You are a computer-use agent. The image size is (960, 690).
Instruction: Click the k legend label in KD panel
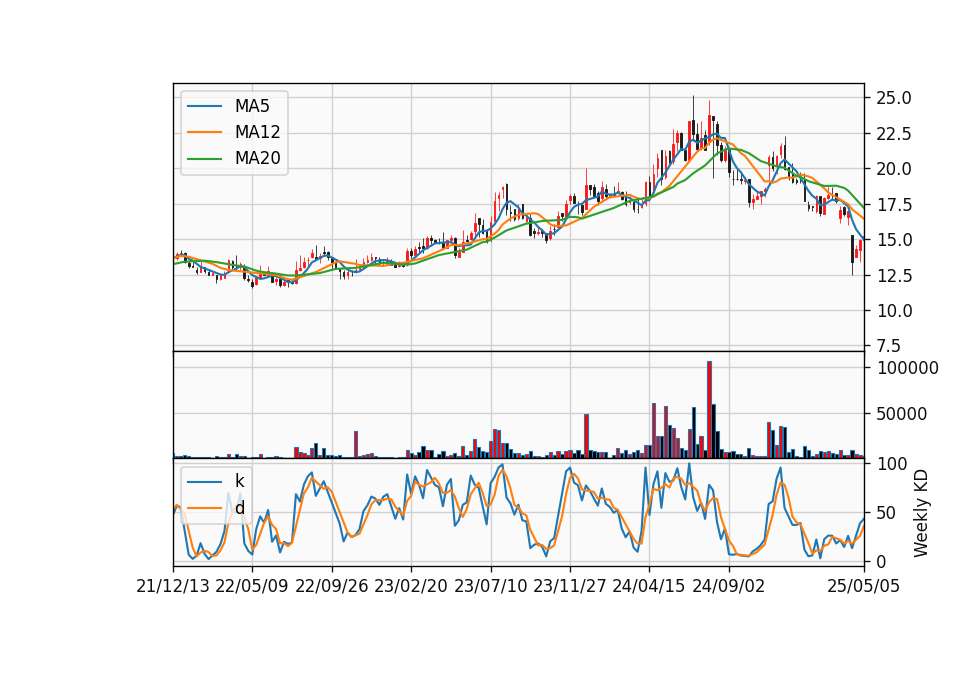pyautogui.click(x=239, y=481)
